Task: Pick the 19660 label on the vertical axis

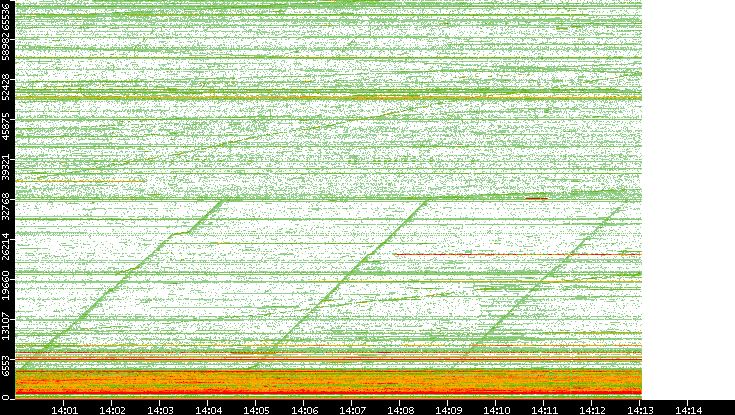Action: tap(6, 285)
